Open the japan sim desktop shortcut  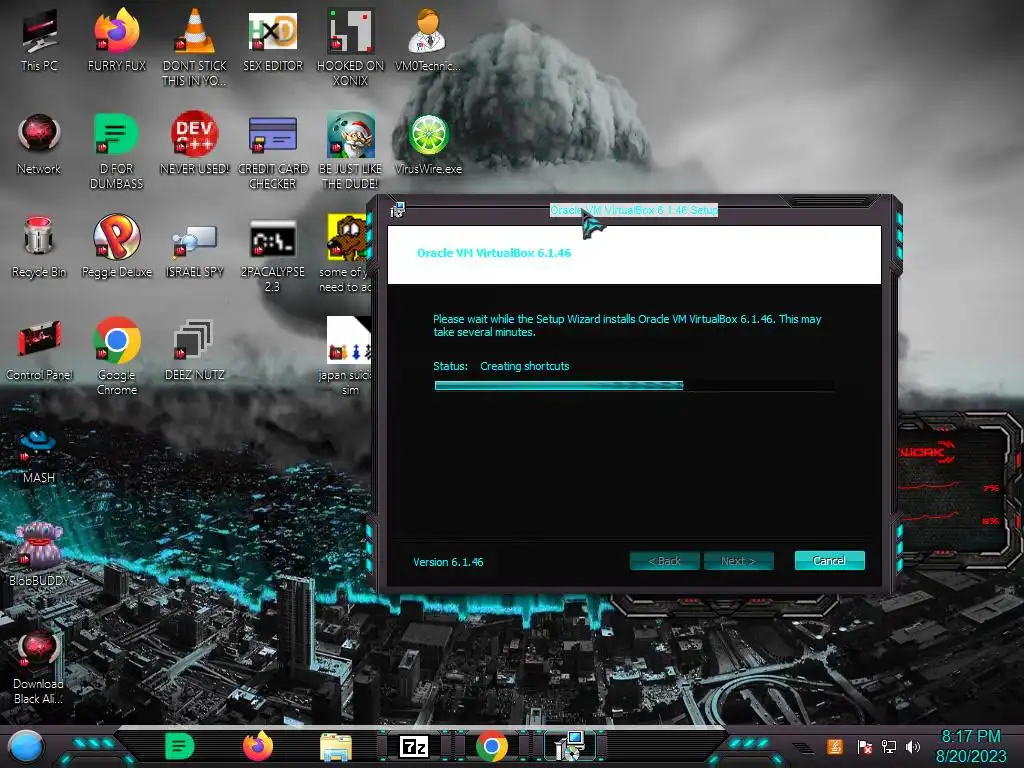pyautogui.click(x=348, y=357)
